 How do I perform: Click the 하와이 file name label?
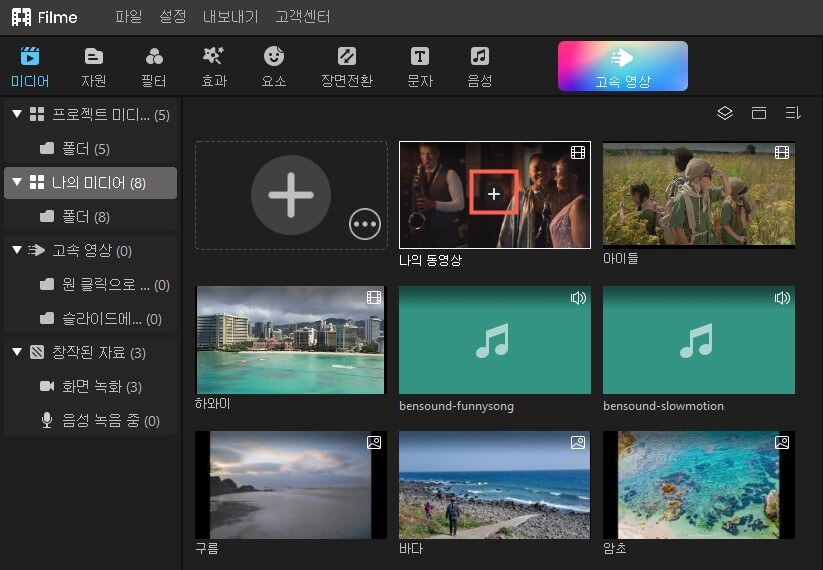coord(213,404)
